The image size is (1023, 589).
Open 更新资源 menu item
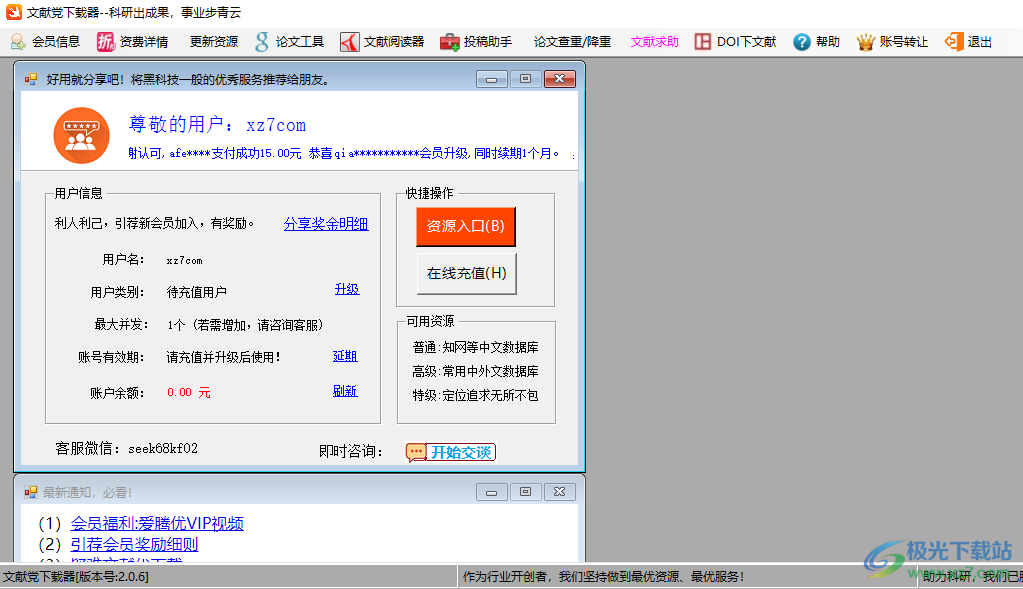(214, 42)
